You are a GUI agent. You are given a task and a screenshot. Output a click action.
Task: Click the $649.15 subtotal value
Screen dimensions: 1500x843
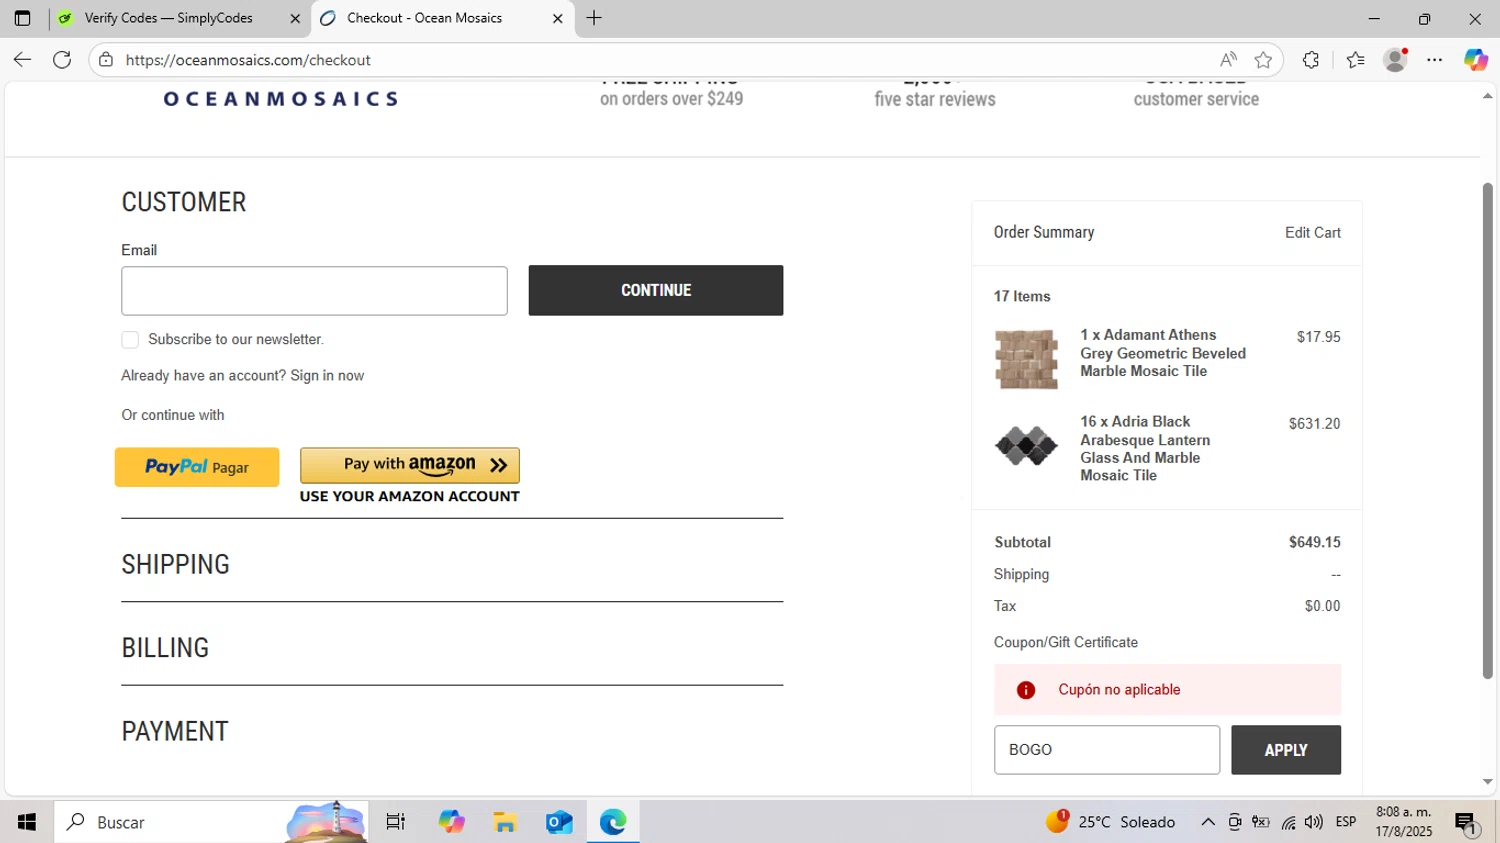point(1315,542)
